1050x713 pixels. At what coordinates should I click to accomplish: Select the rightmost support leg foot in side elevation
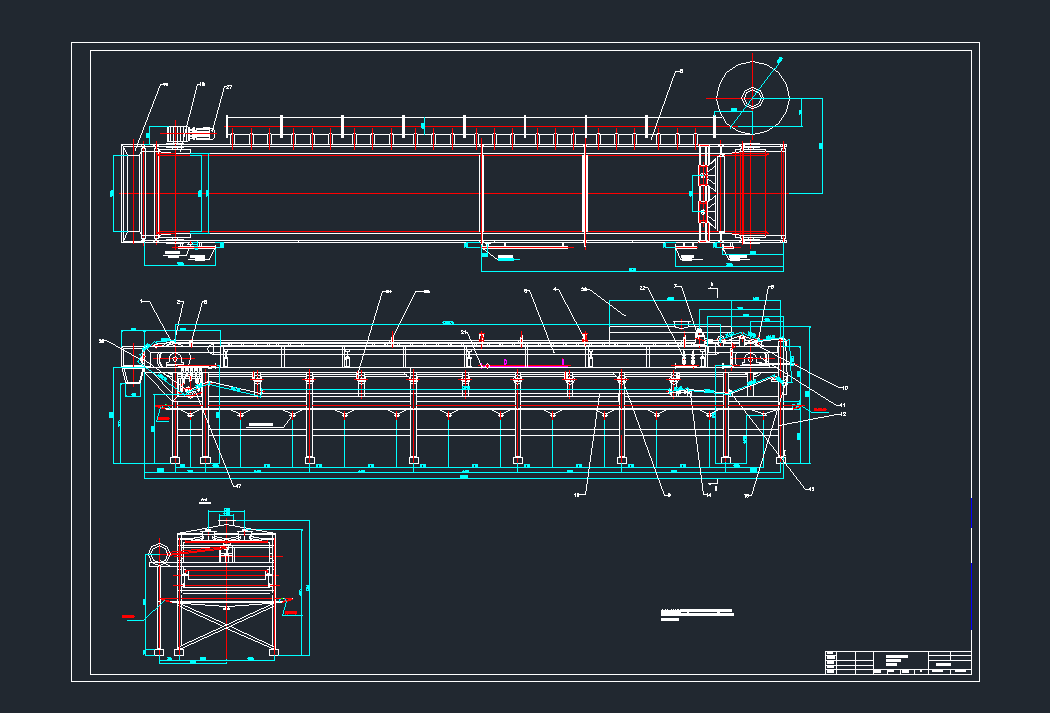pyautogui.click(x=779, y=460)
